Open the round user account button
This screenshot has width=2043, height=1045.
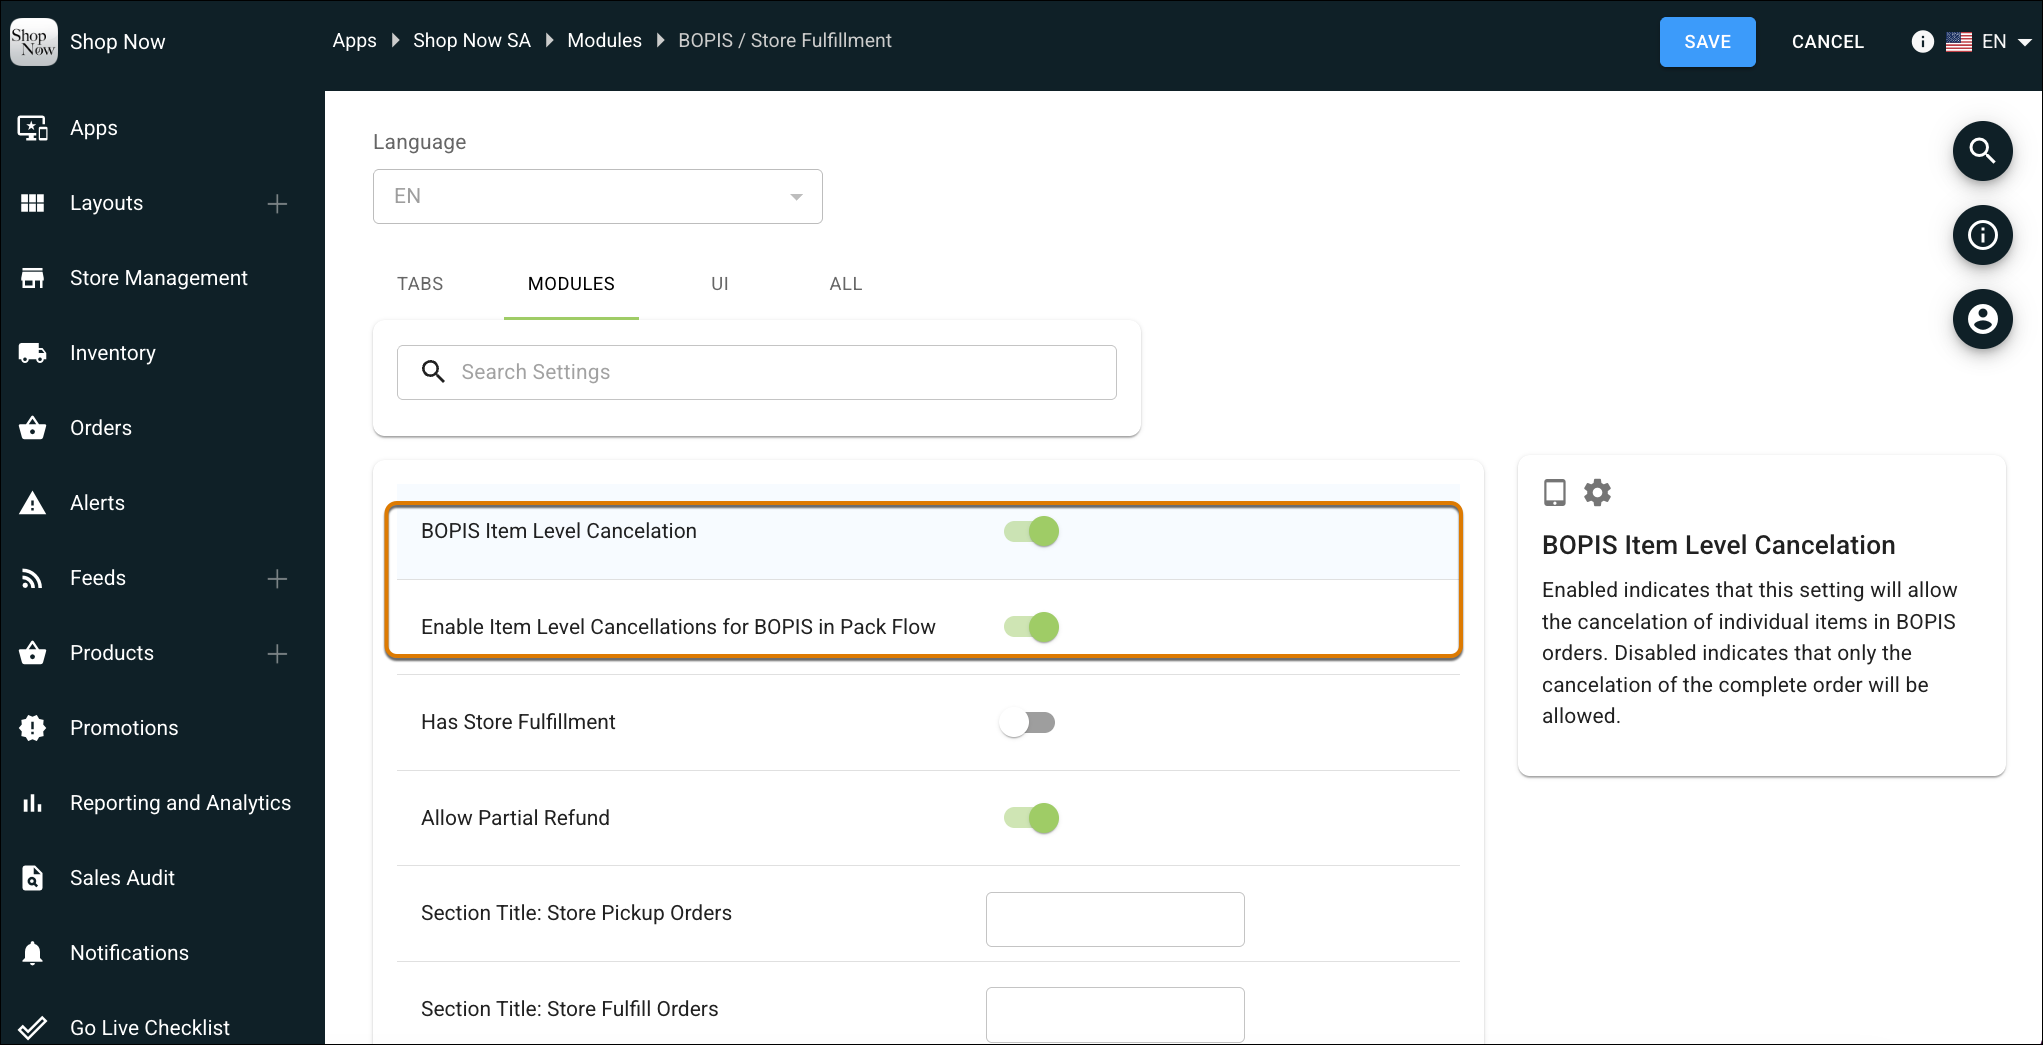tap(1982, 319)
